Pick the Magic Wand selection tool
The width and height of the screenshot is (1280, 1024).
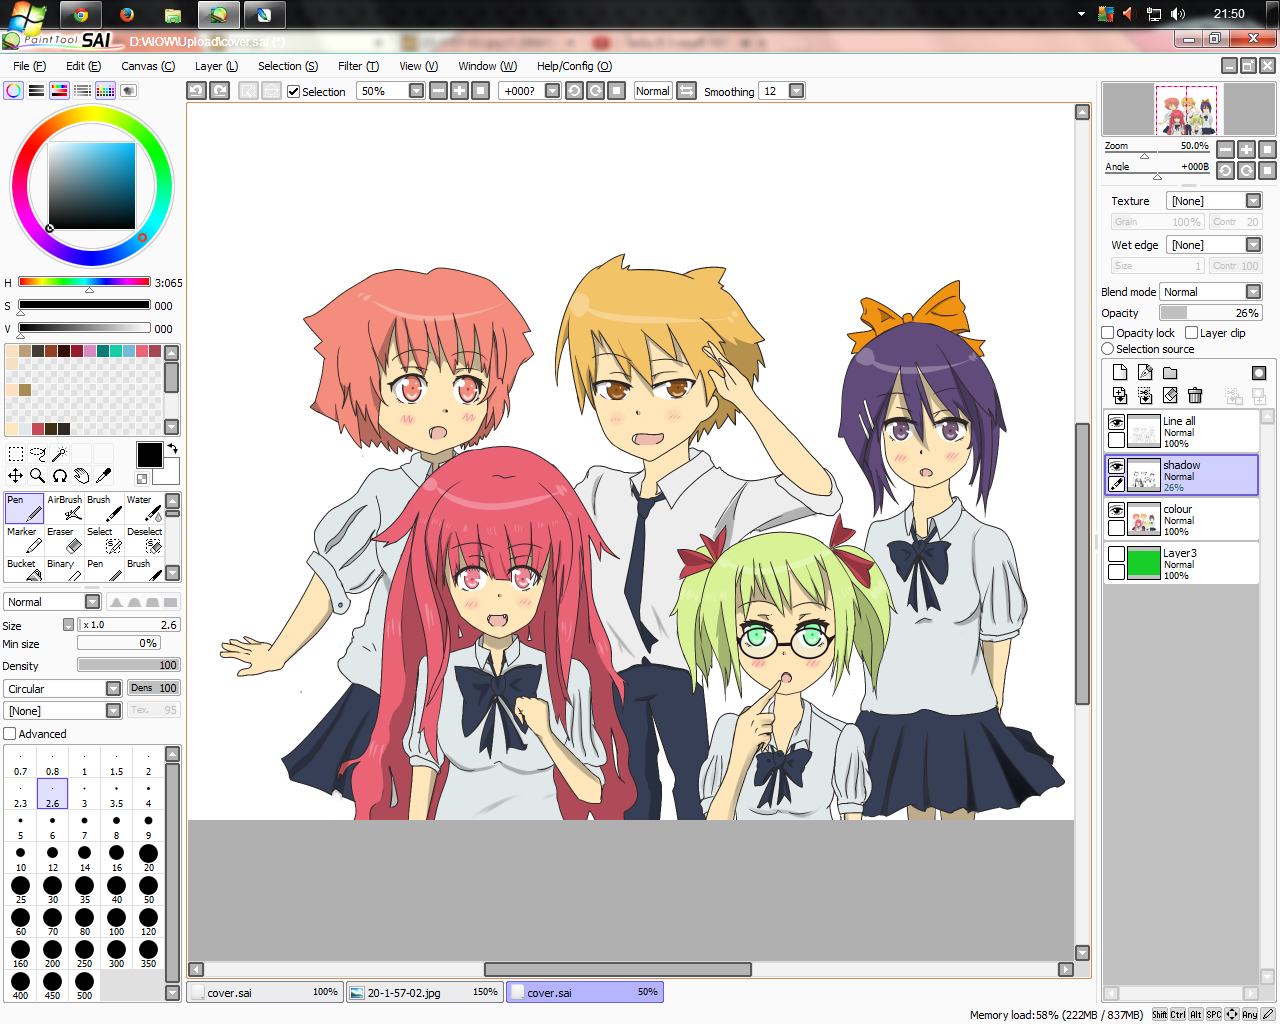tap(60, 454)
